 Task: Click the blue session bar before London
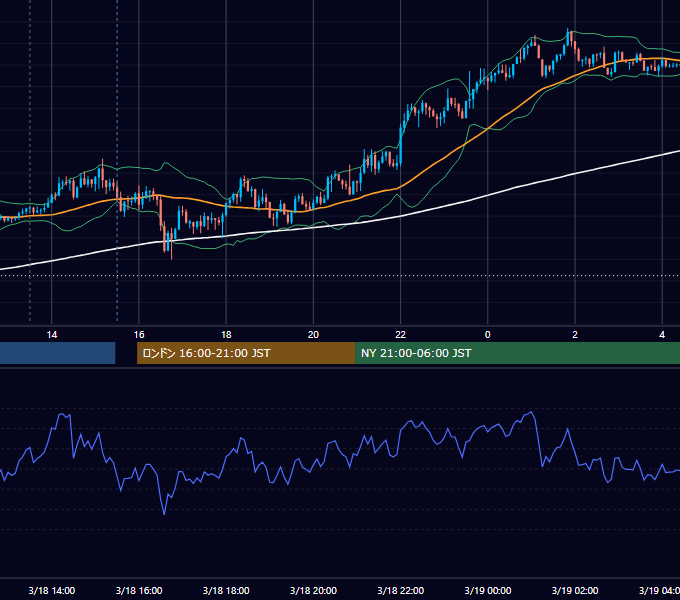58,353
